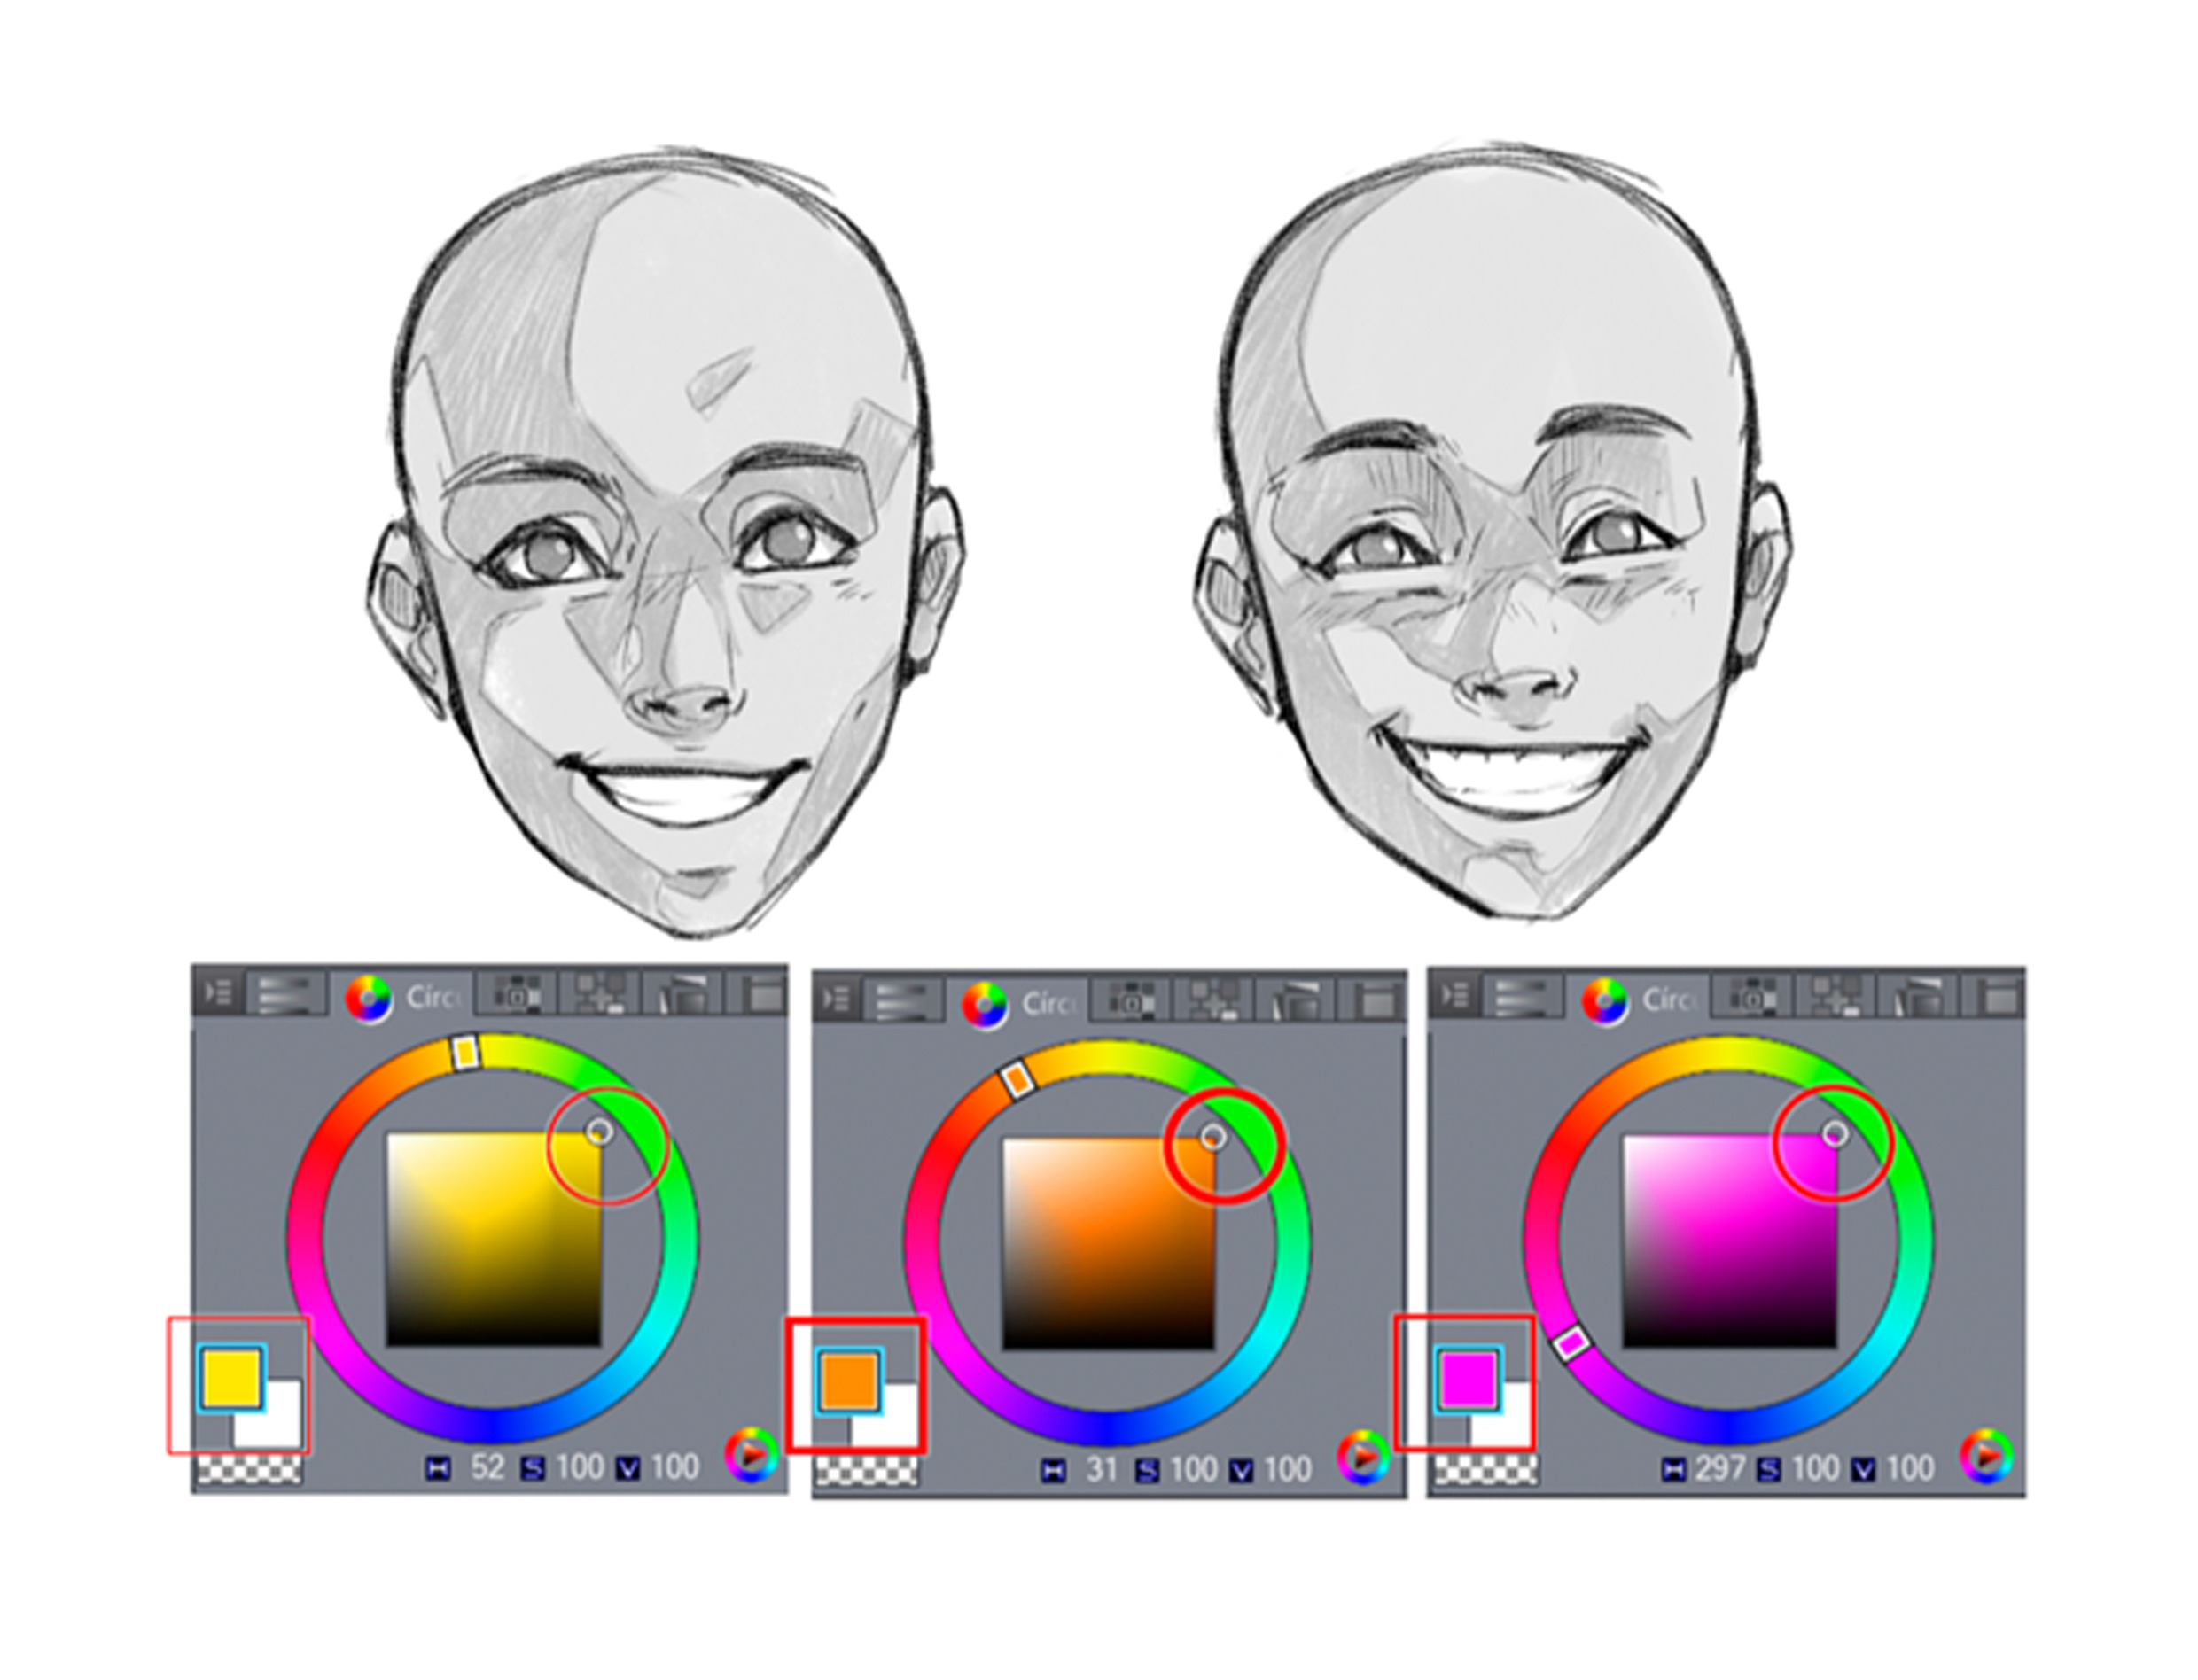The width and height of the screenshot is (2198, 1680).
Task: Open panel menu icon in the yellow color wheel panel
Action: [217, 991]
